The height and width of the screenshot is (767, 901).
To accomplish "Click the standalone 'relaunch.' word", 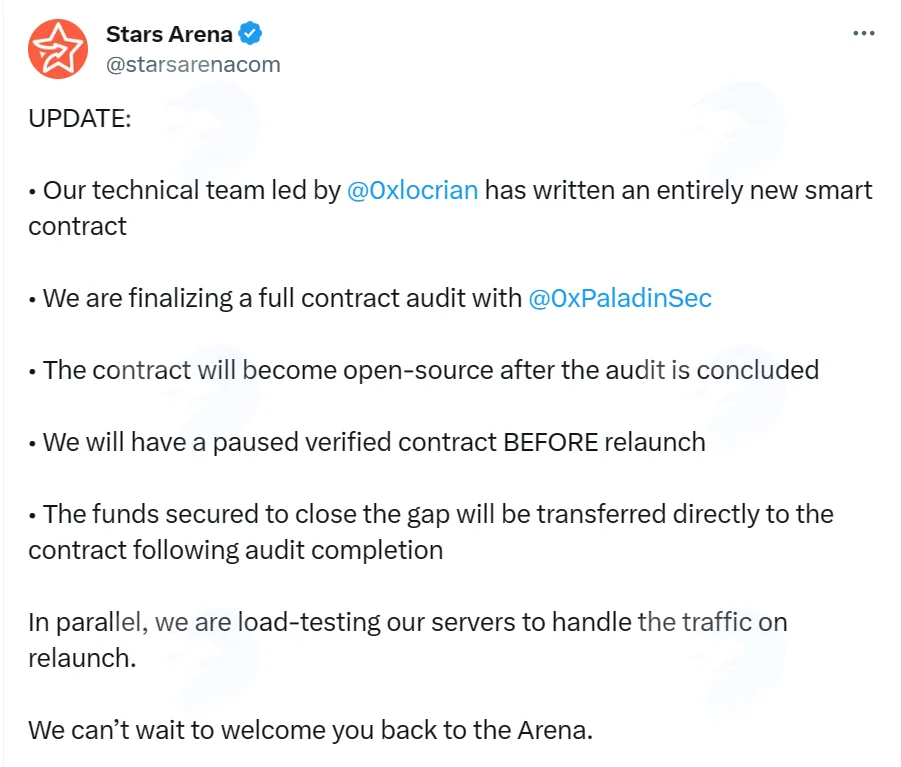I will [x=82, y=658].
